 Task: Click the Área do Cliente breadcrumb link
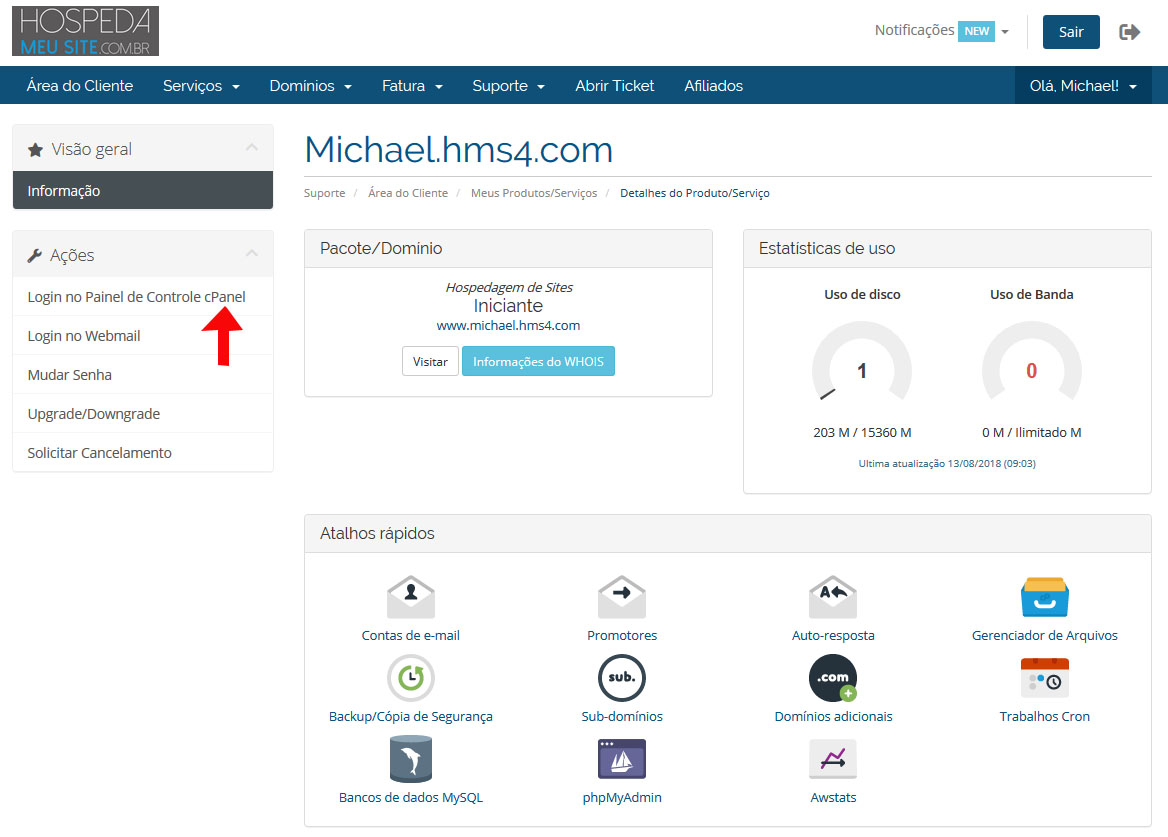408,193
